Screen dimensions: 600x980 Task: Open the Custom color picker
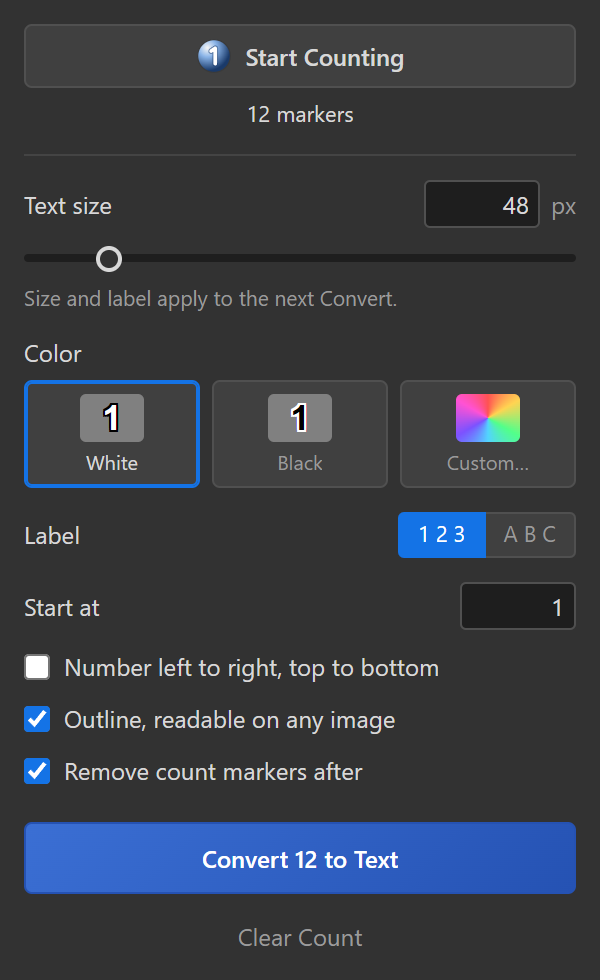[x=488, y=434]
